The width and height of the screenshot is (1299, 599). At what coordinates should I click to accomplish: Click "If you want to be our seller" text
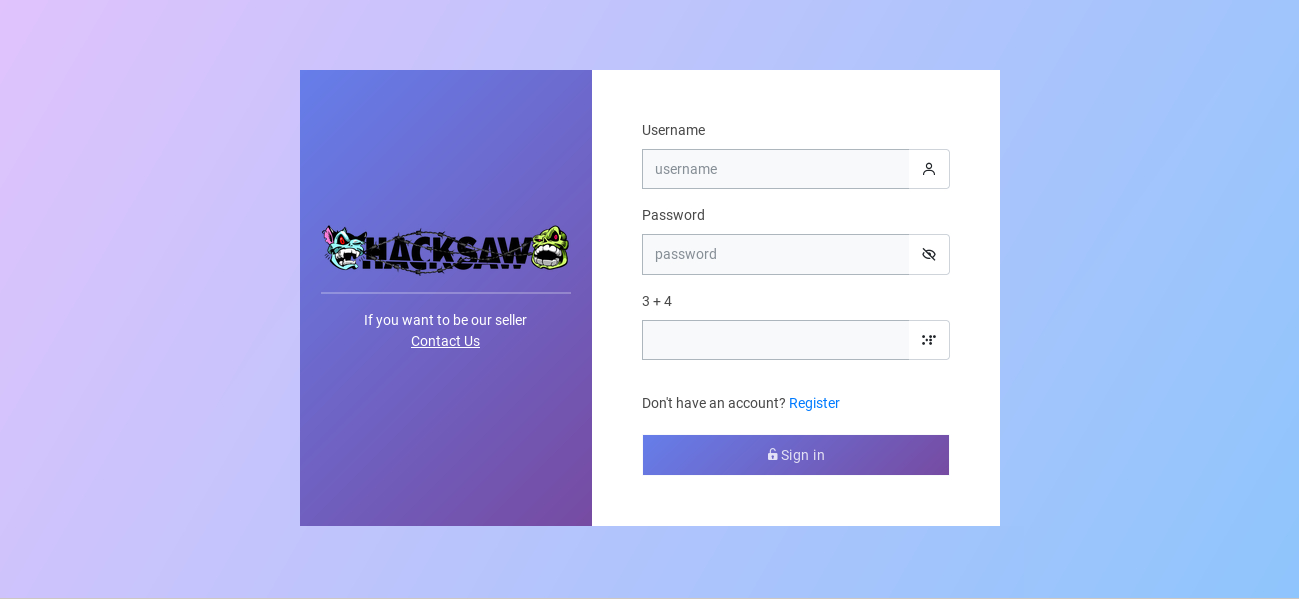[x=445, y=320]
